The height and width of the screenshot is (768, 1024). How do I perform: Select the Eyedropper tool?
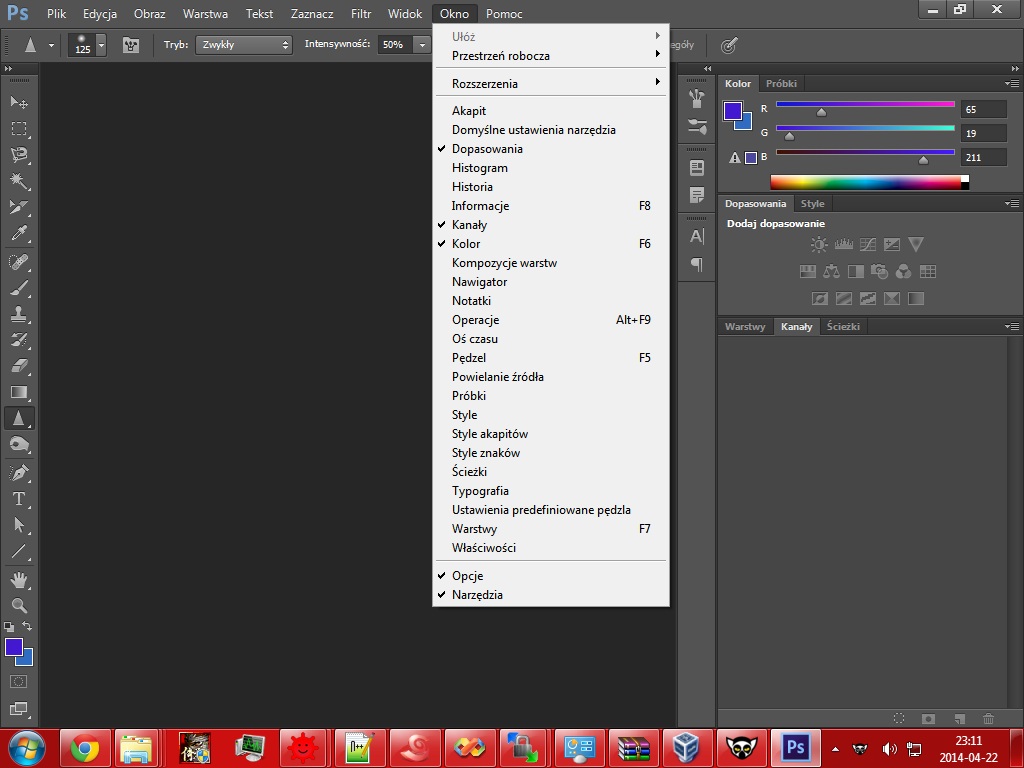point(19,233)
